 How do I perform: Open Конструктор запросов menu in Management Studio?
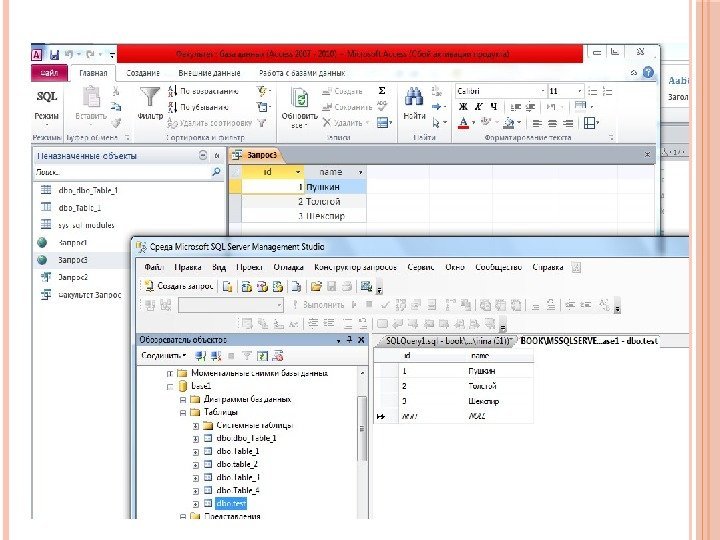click(x=355, y=267)
